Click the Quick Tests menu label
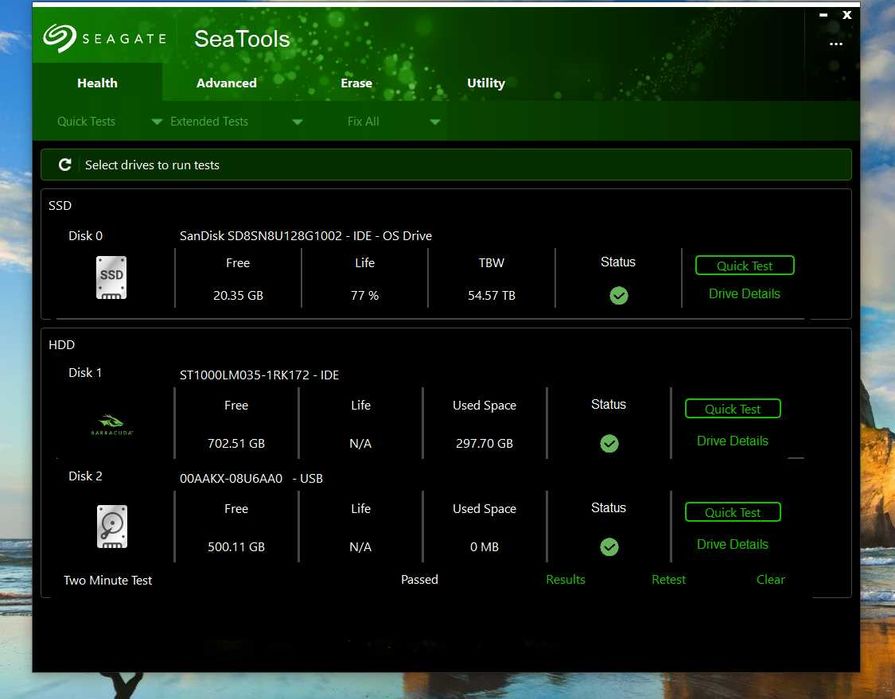 (86, 122)
